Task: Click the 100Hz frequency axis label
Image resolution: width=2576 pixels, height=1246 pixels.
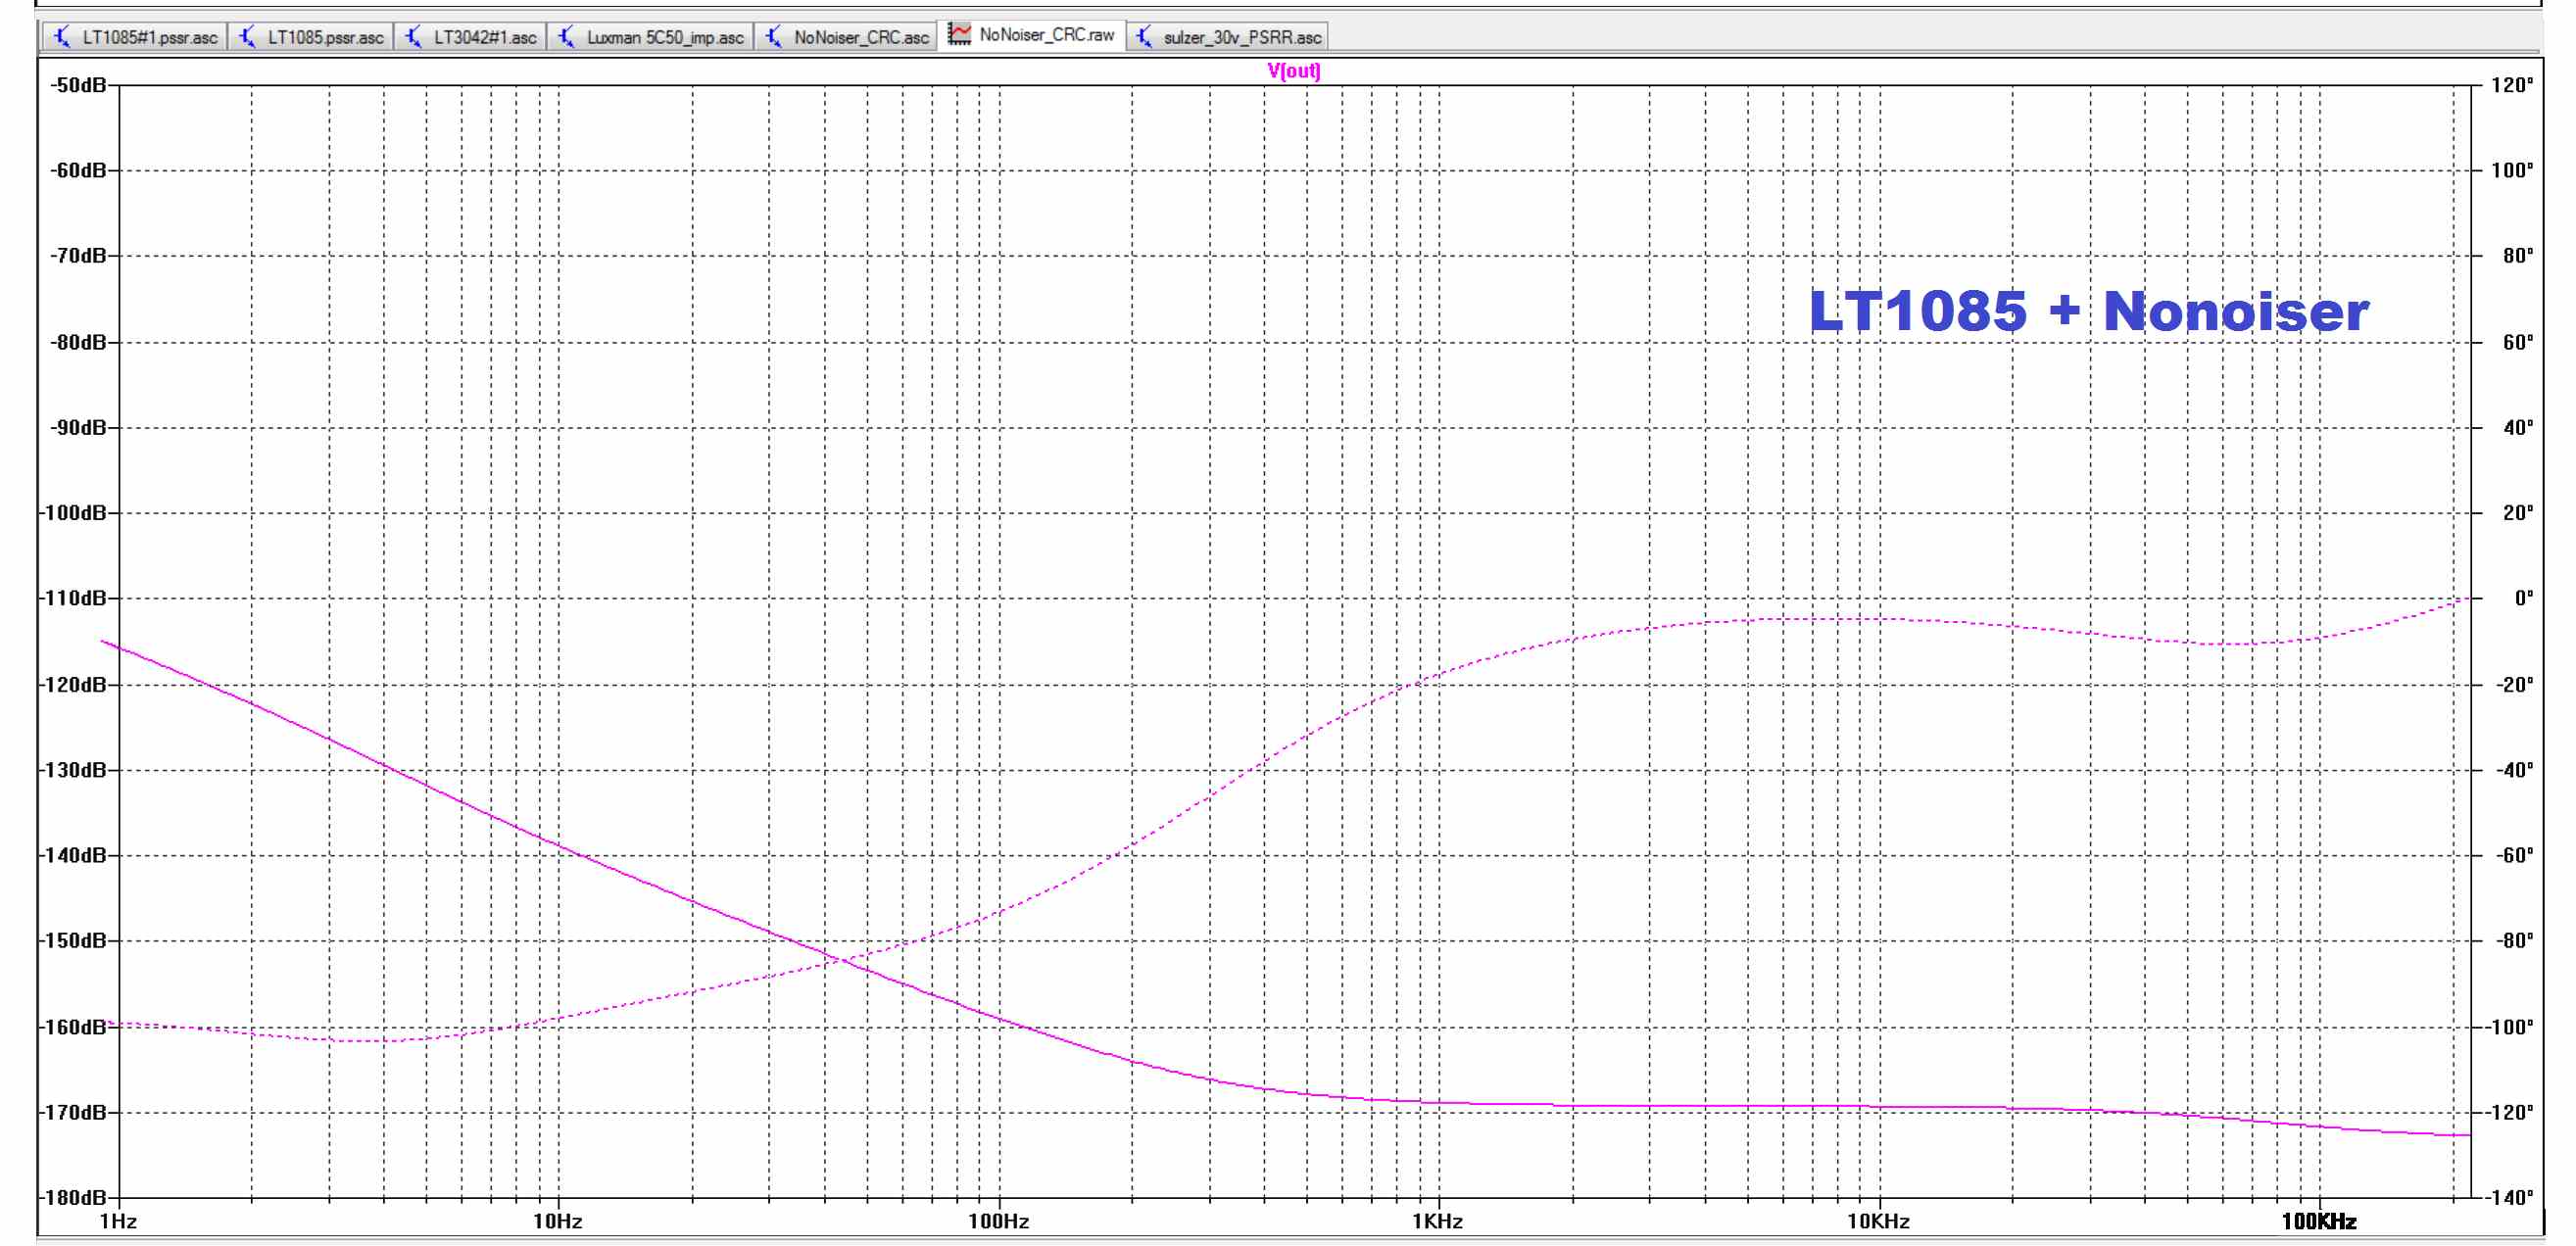Action: coord(998,1221)
